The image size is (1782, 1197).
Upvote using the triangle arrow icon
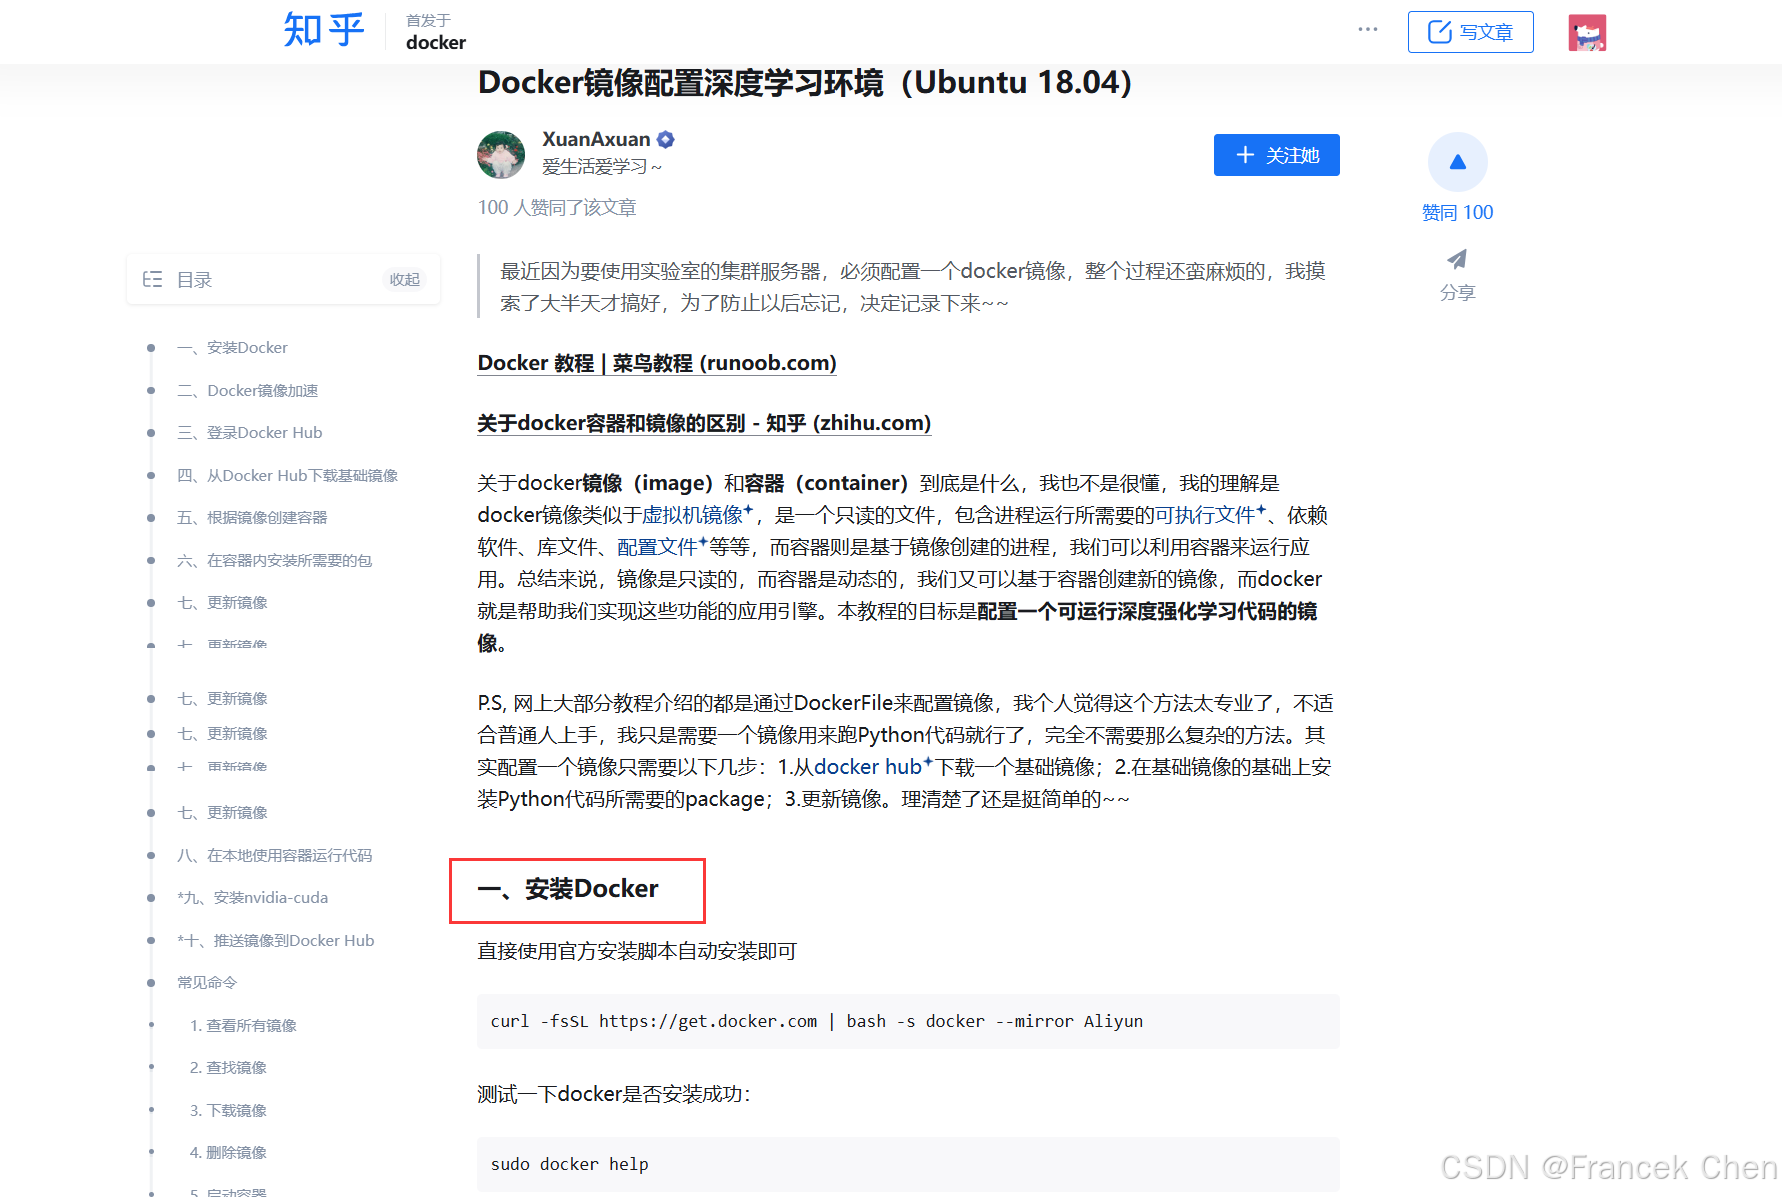click(1456, 161)
